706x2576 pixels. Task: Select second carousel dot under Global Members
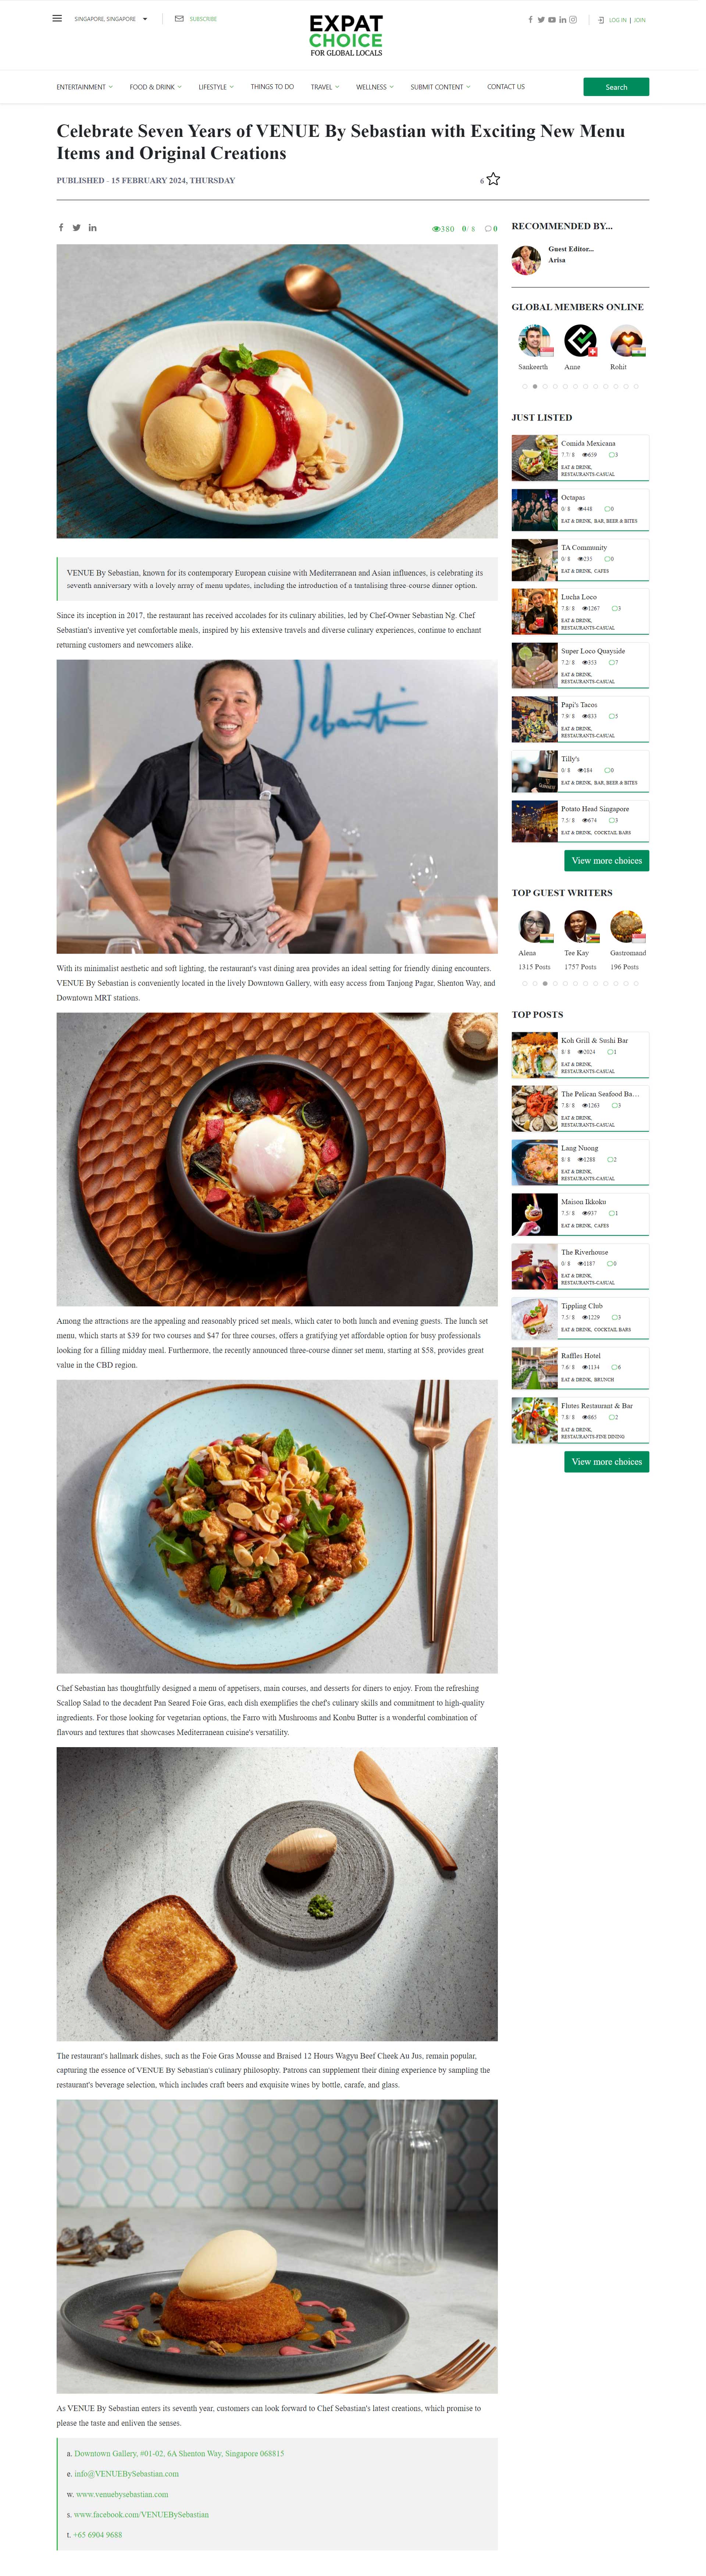click(535, 386)
